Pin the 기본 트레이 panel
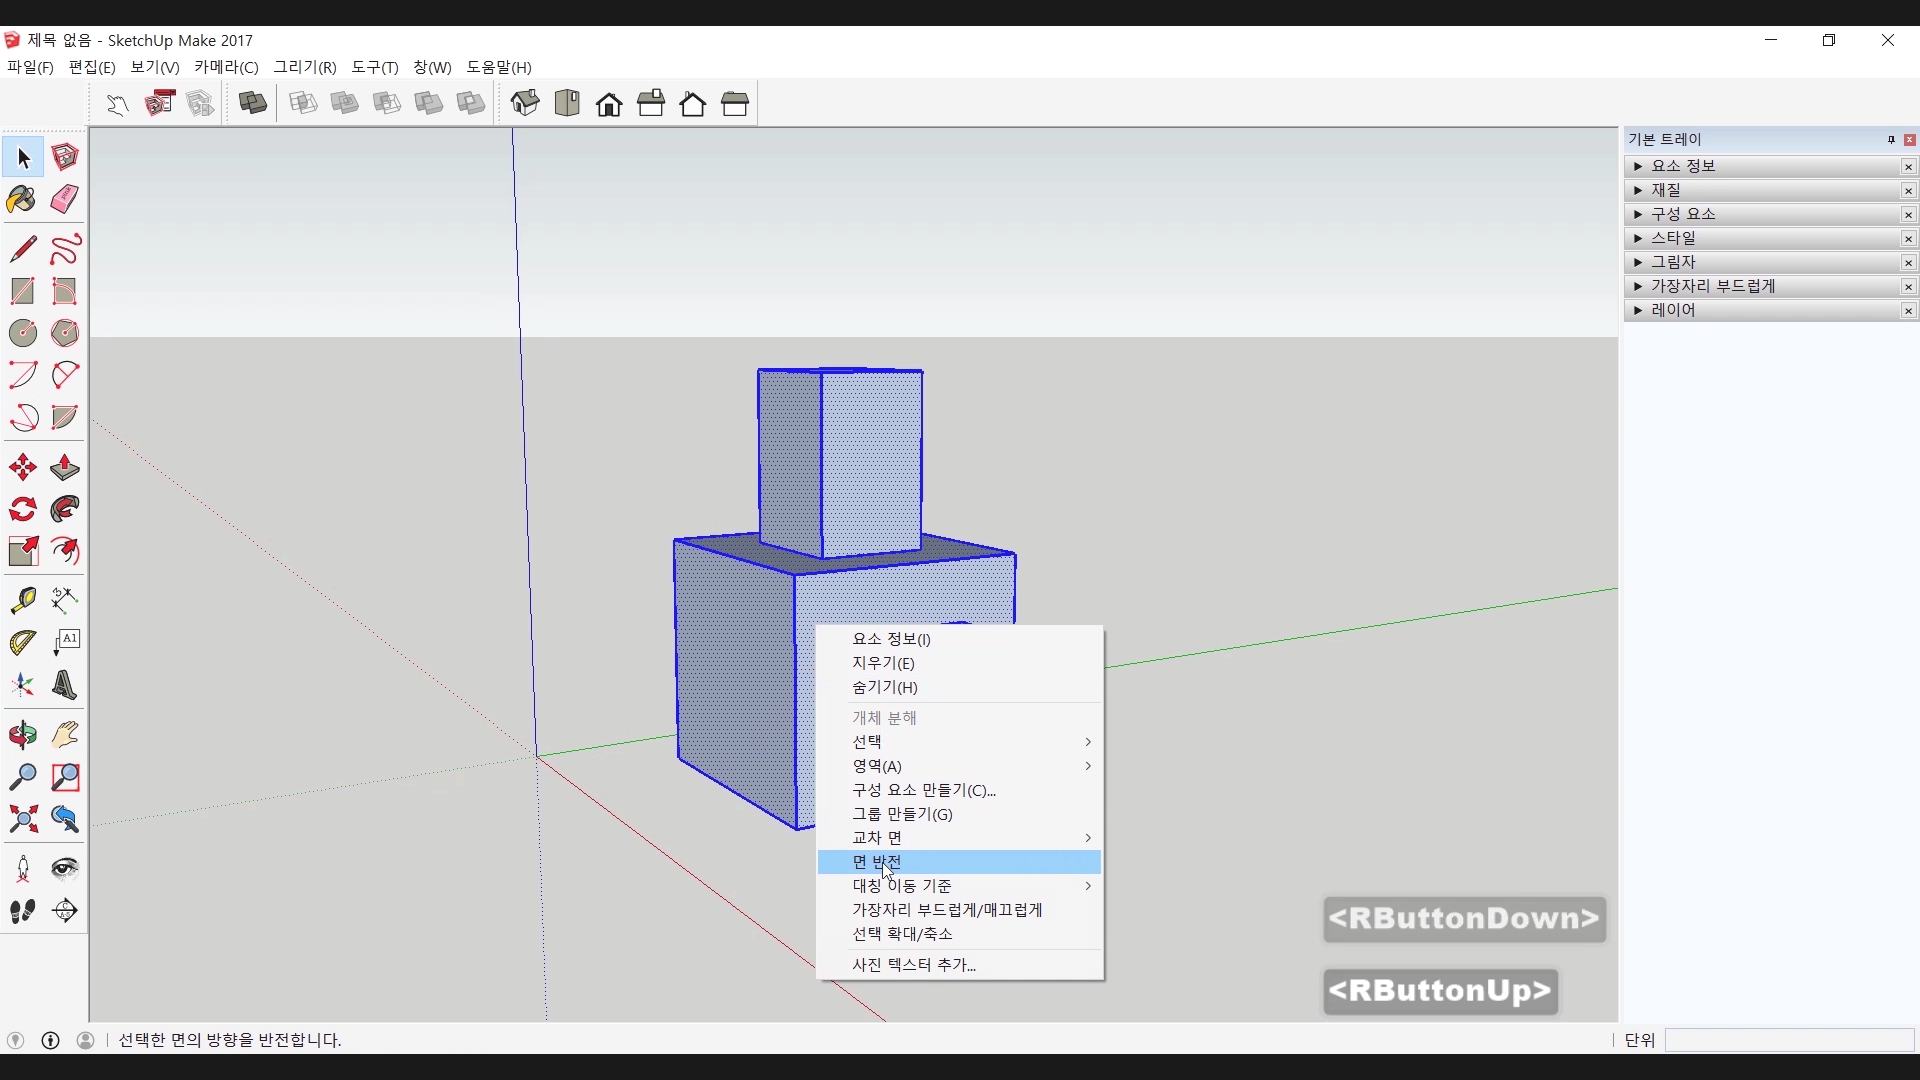 [x=1891, y=140]
